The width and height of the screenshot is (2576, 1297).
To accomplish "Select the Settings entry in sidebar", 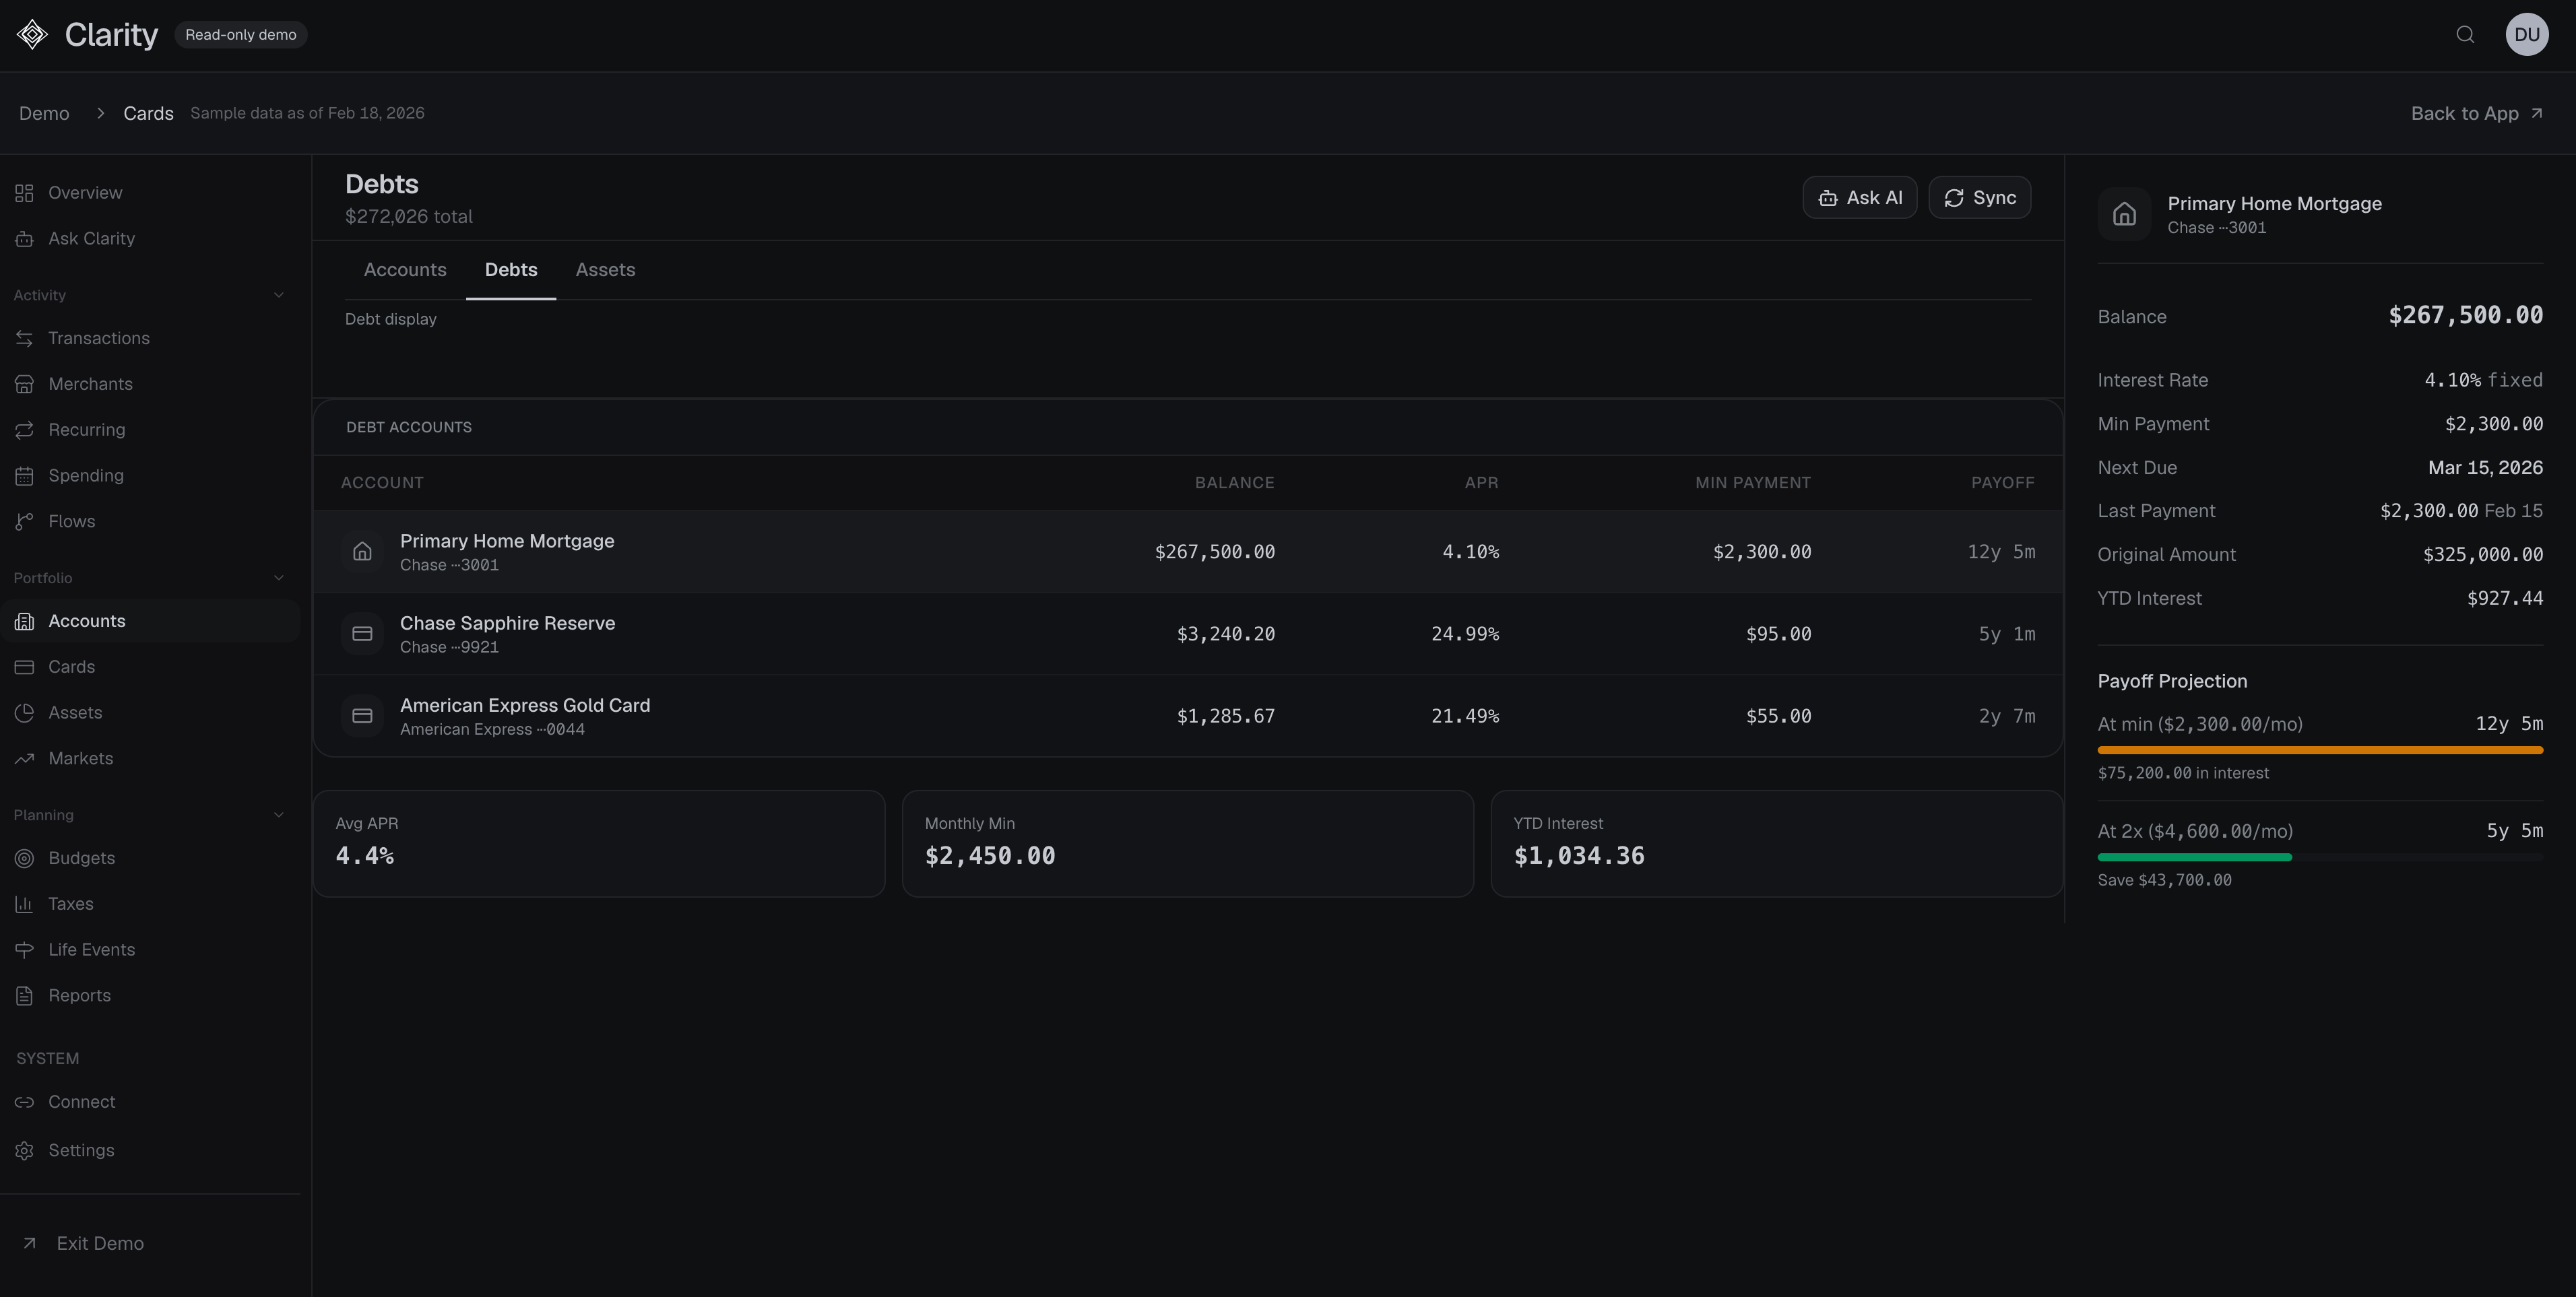I will coord(81,1150).
